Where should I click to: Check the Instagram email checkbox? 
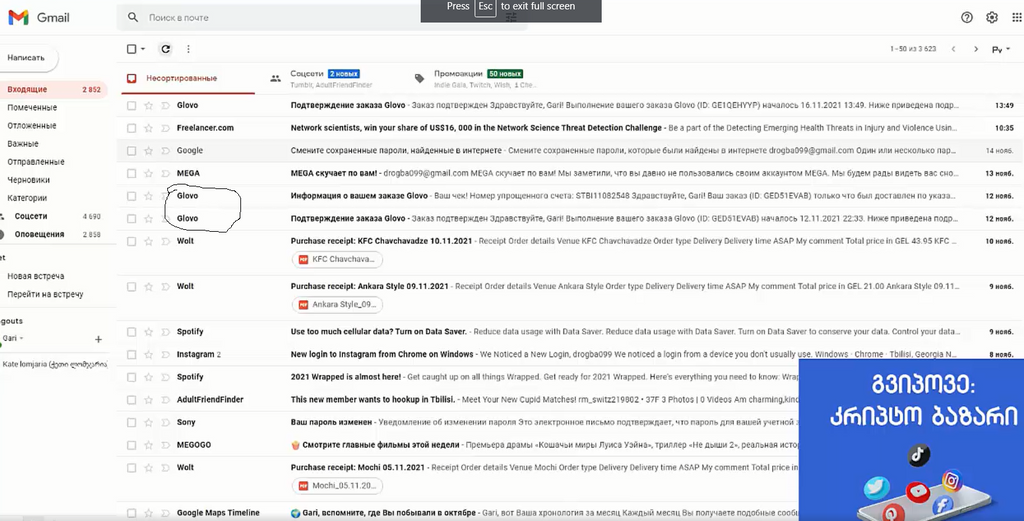[131, 355]
